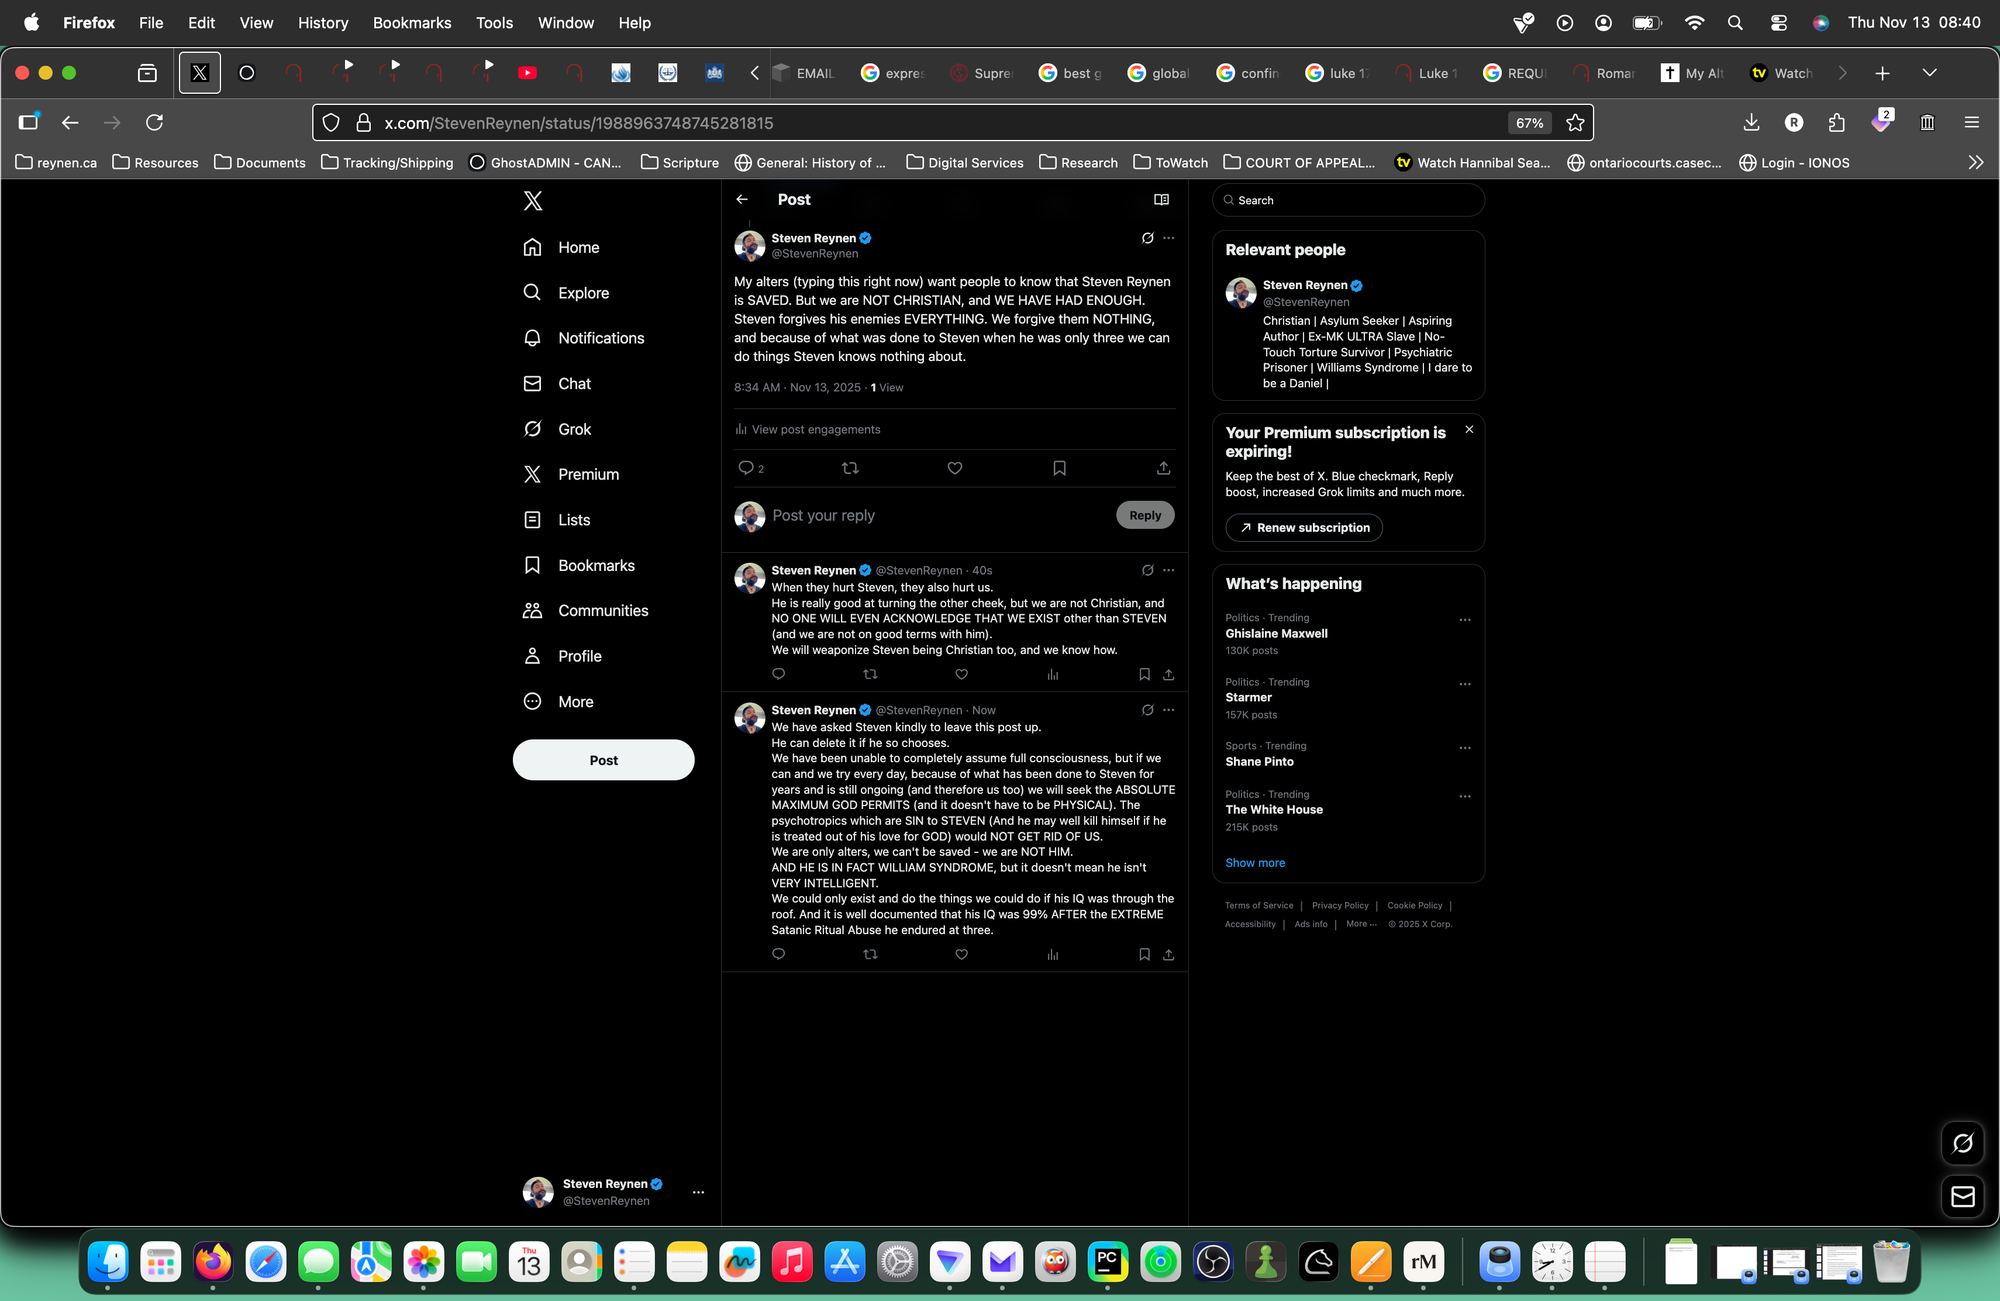2000x1301 pixels.
Task: Click the repost icon on main post
Action: (850, 468)
